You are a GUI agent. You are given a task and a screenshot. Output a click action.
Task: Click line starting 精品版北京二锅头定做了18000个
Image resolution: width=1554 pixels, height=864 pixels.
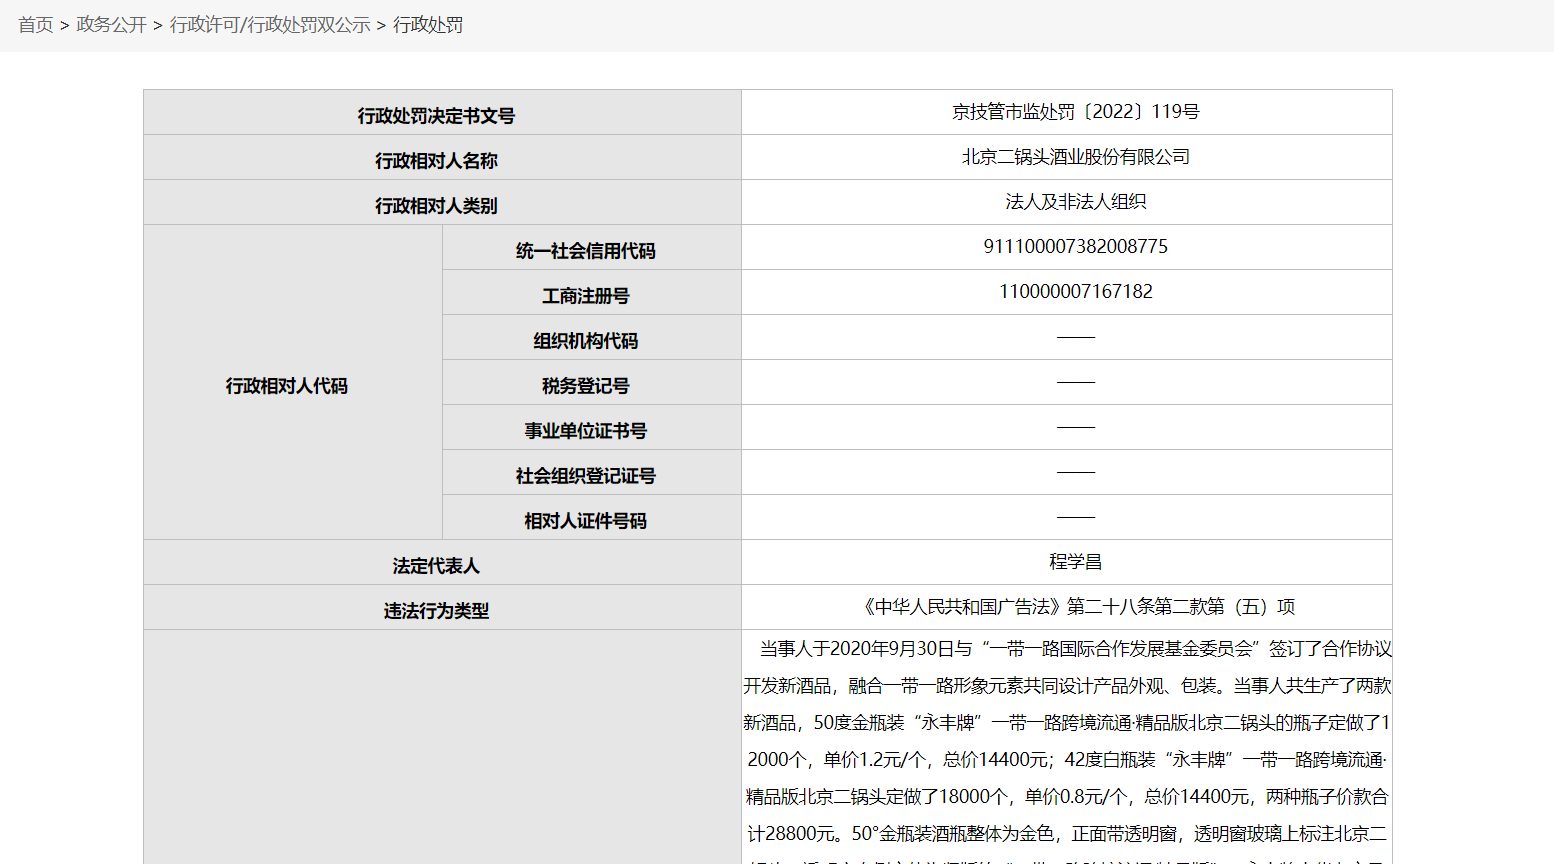tap(1067, 797)
